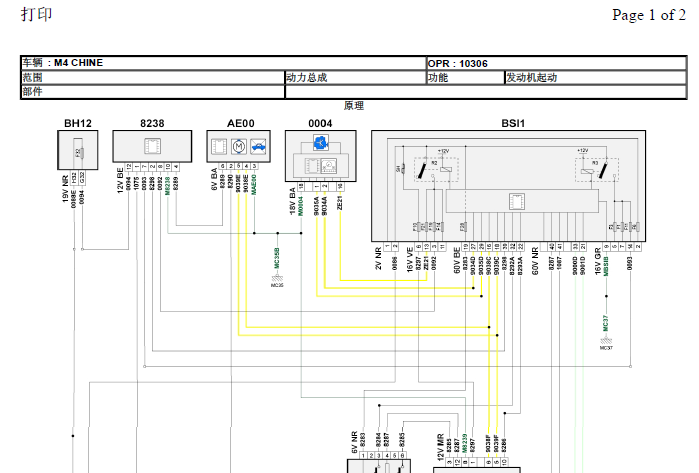699x473 pixels.
Task: Click the green M8239 wire label
Action: (465, 443)
